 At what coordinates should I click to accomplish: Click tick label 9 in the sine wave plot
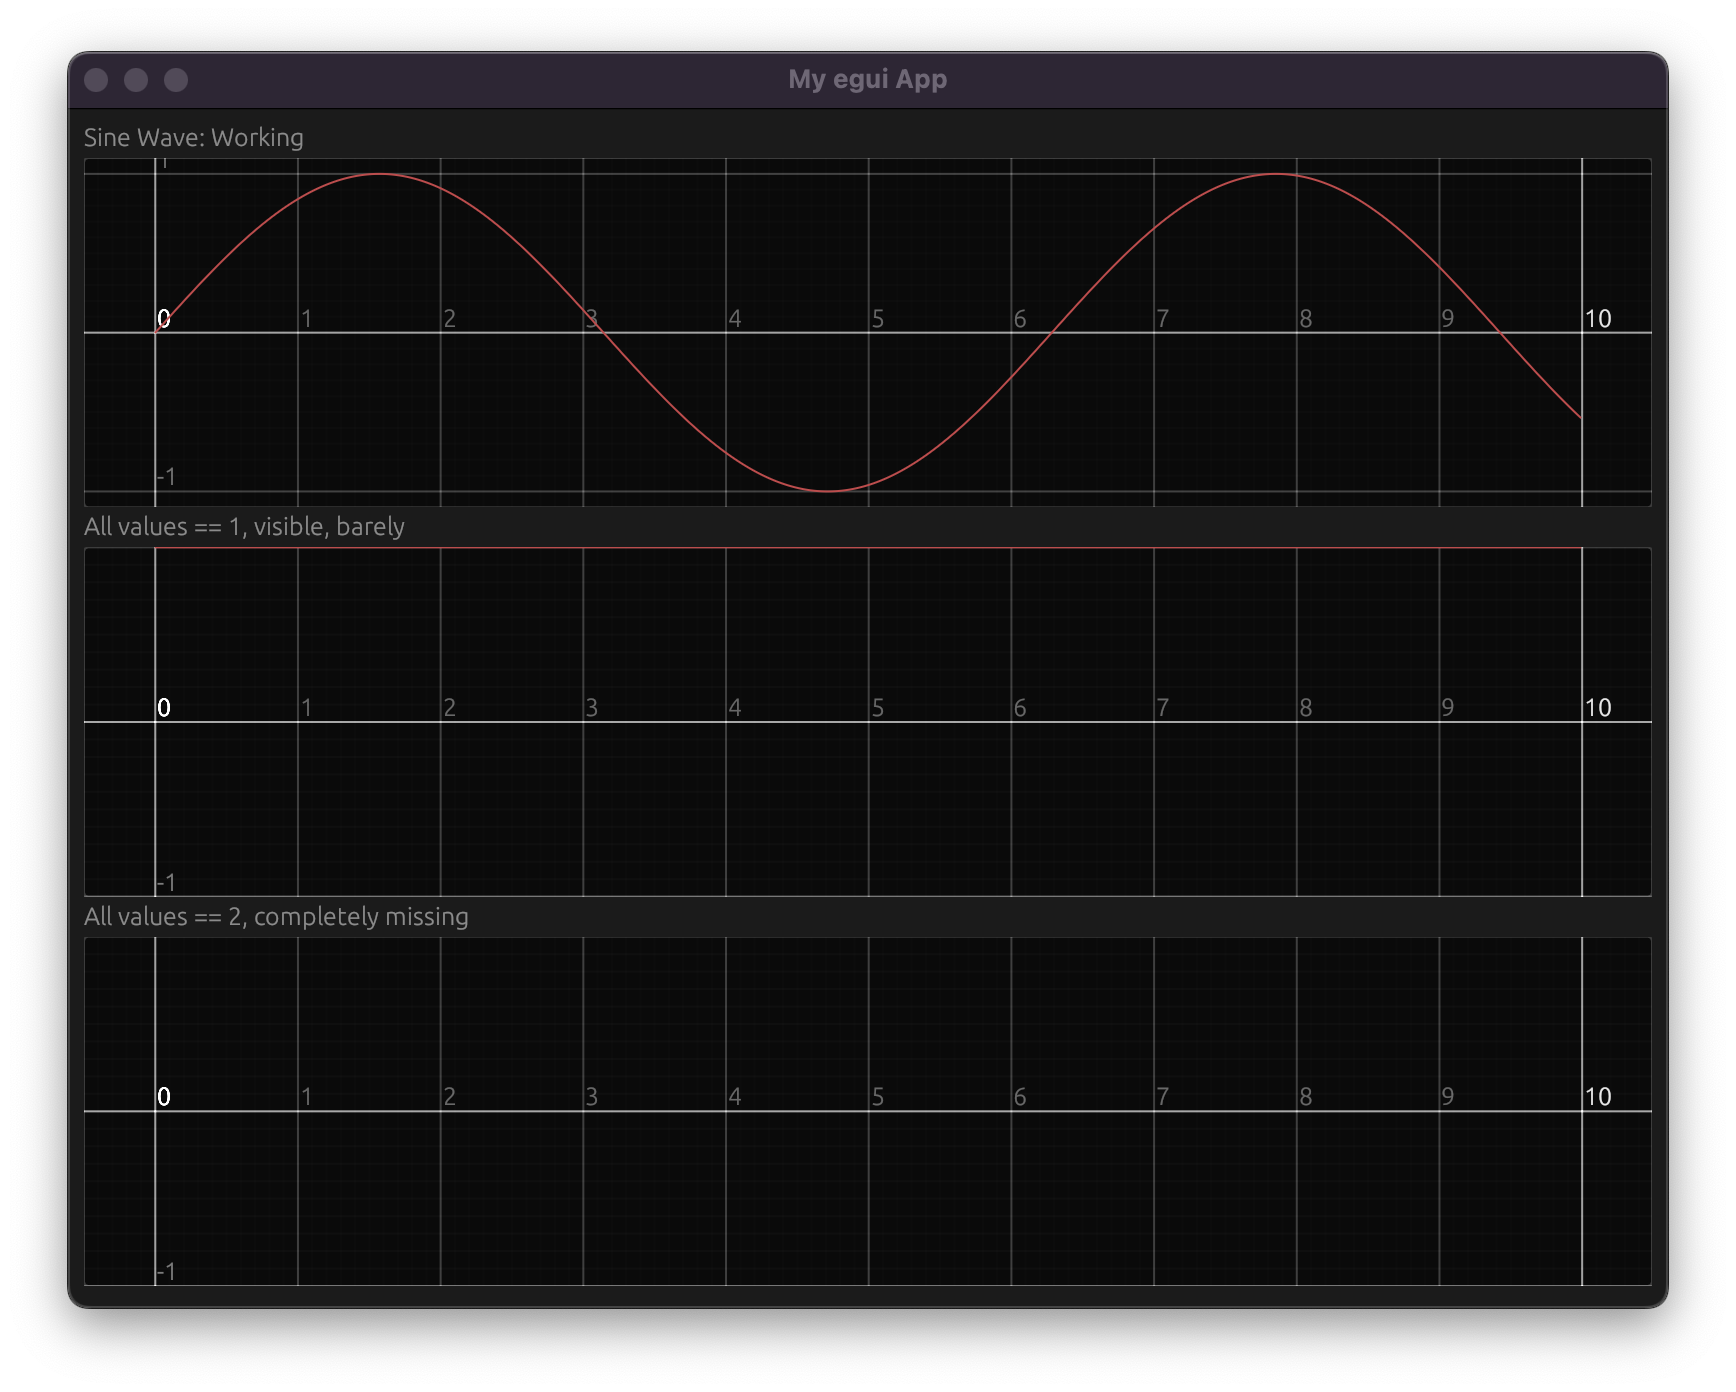tap(1448, 319)
